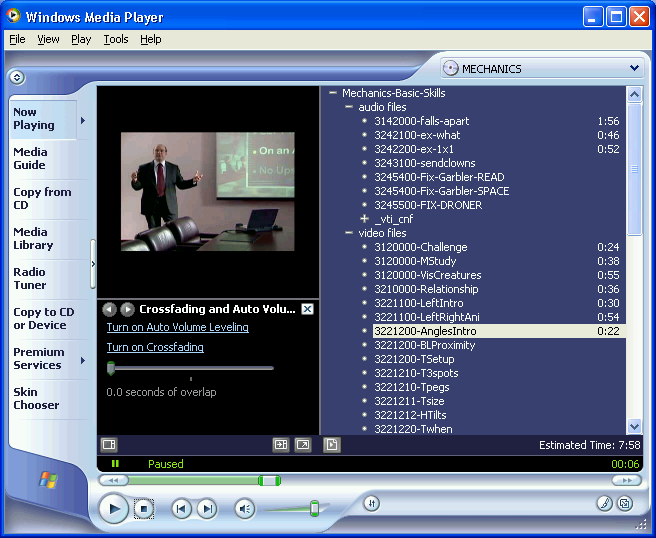This screenshot has width=656, height=538.
Task: Turn on Crossfading link
Action: point(155,347)
